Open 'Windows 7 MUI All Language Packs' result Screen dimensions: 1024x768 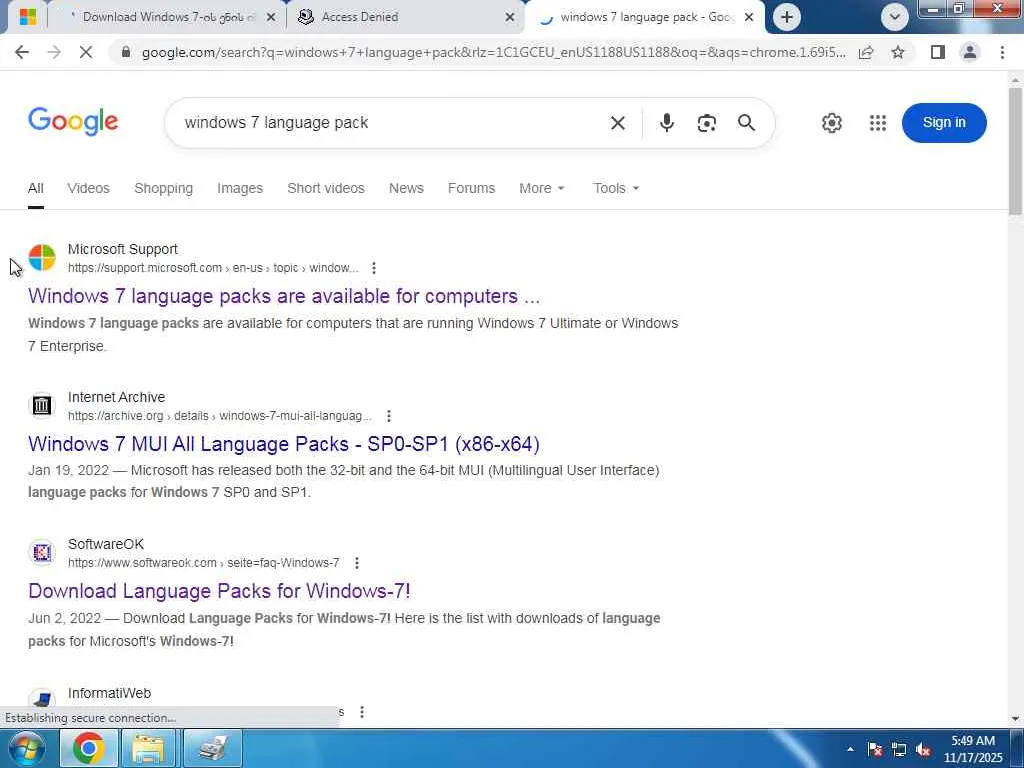[x=284, y=444]
